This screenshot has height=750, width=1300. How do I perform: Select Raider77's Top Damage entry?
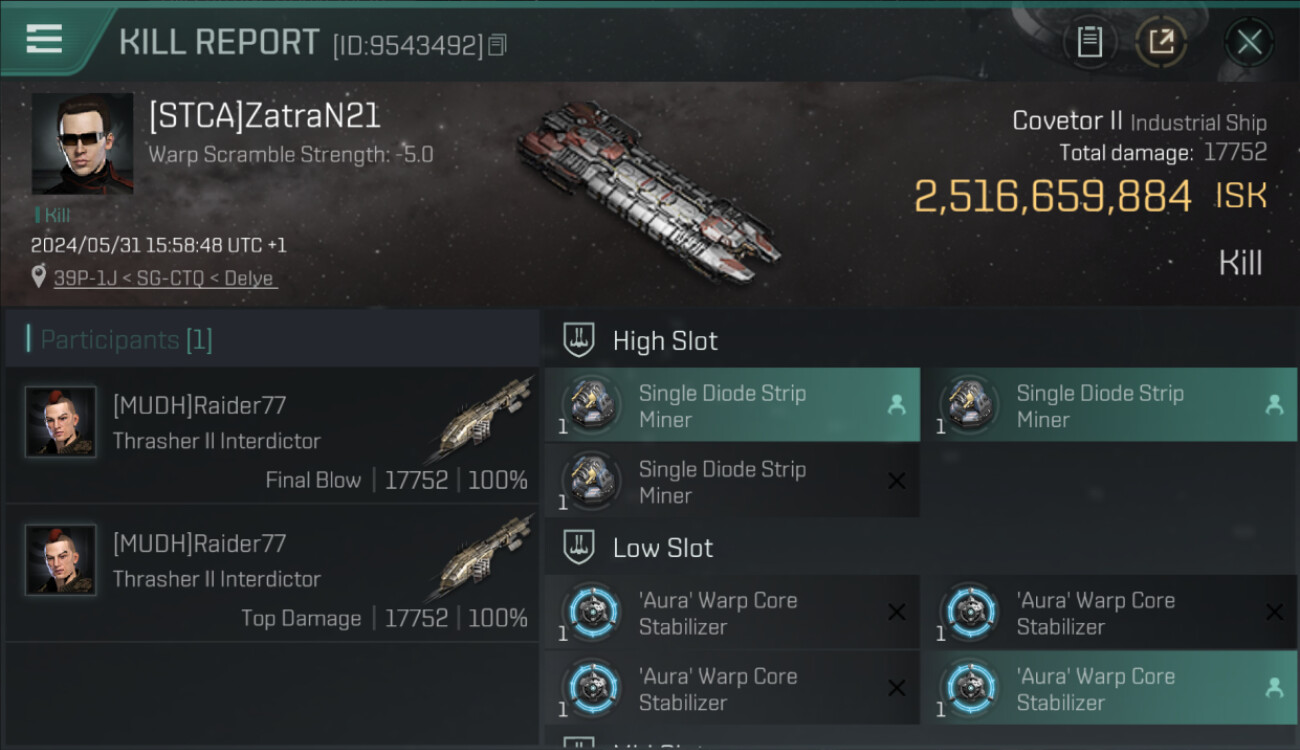coord(272,573)
